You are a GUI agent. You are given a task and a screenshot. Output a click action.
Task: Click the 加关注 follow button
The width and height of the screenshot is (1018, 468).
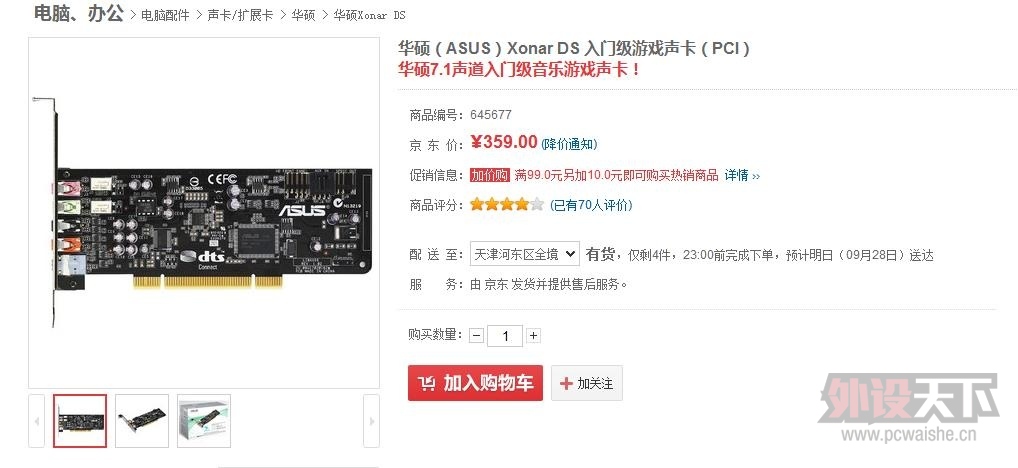[x=587, y=383]
